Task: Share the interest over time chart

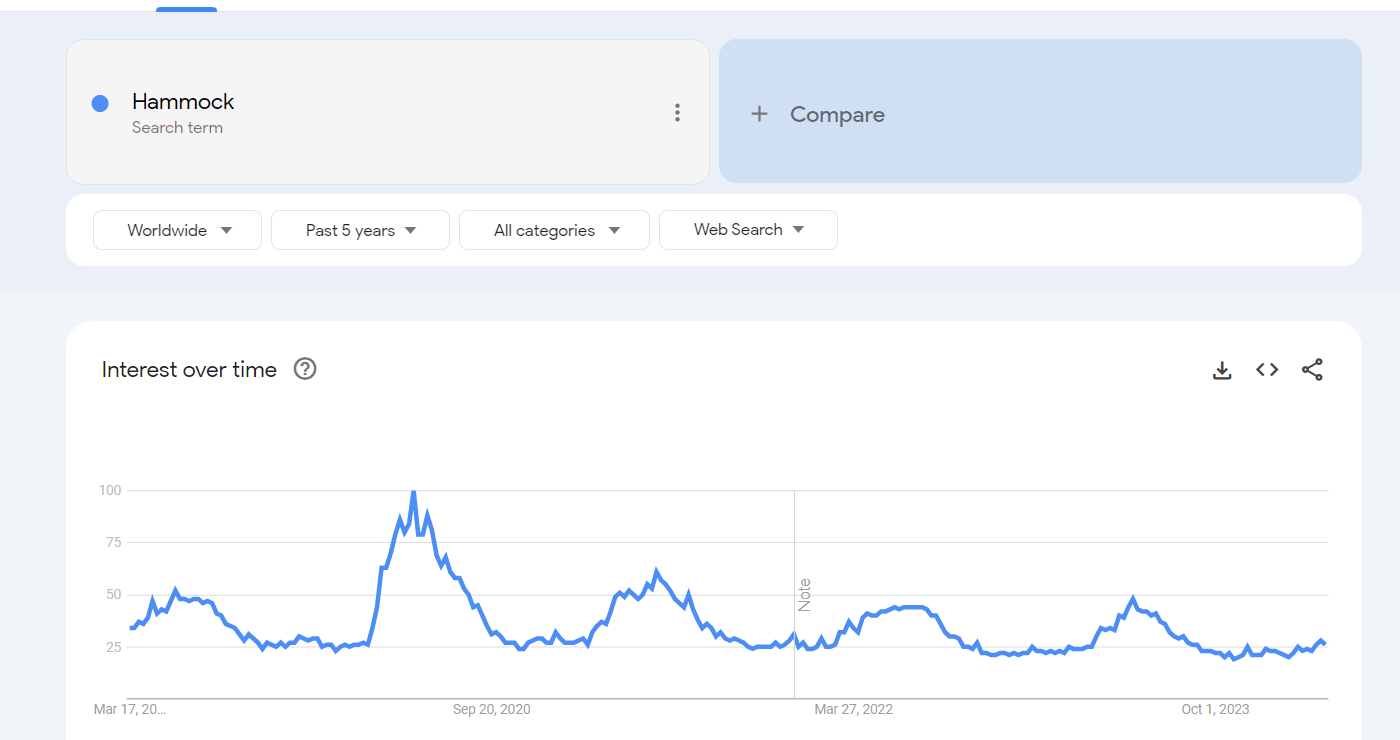Action: click(x=1312, y=370)
